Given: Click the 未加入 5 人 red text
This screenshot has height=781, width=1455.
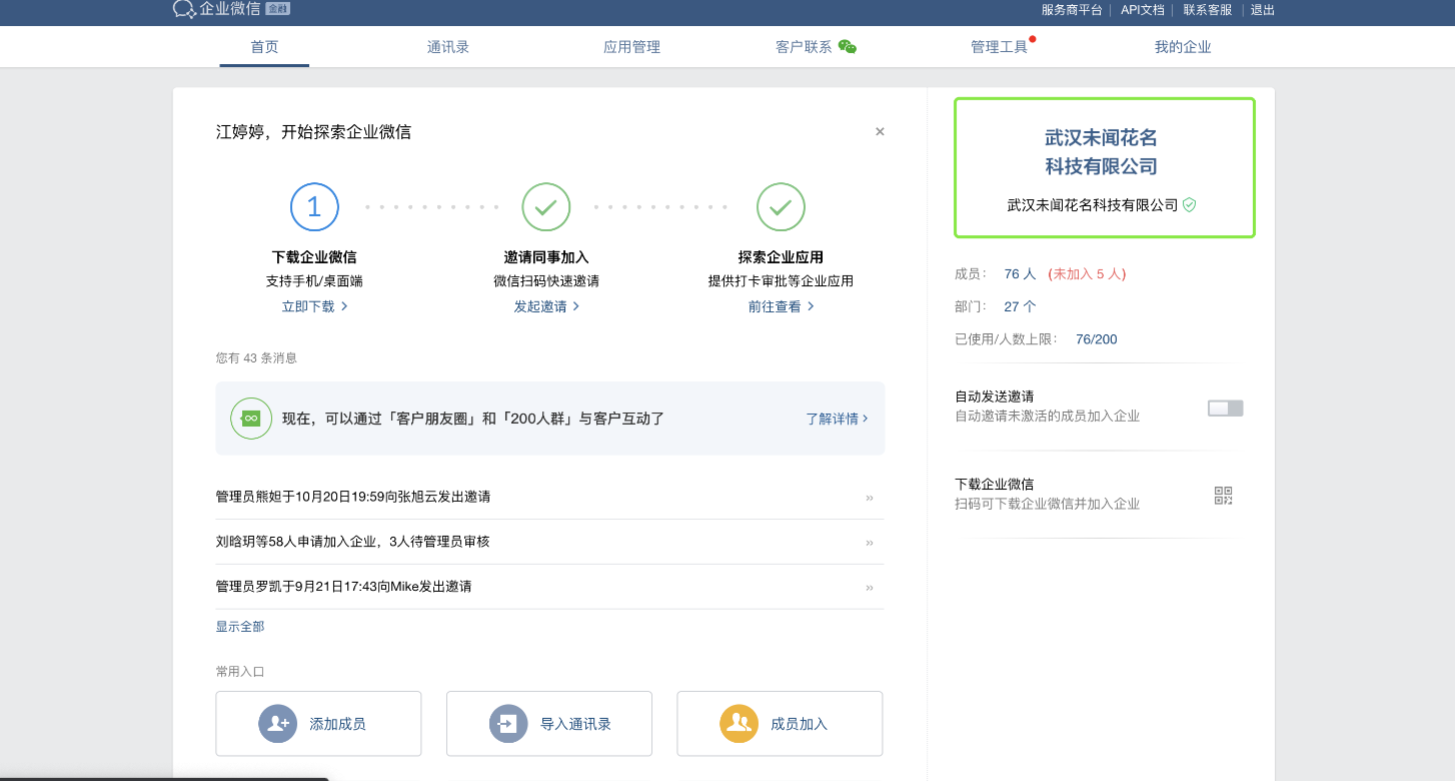Looking at the screenshot, I should click(1087, 273).
